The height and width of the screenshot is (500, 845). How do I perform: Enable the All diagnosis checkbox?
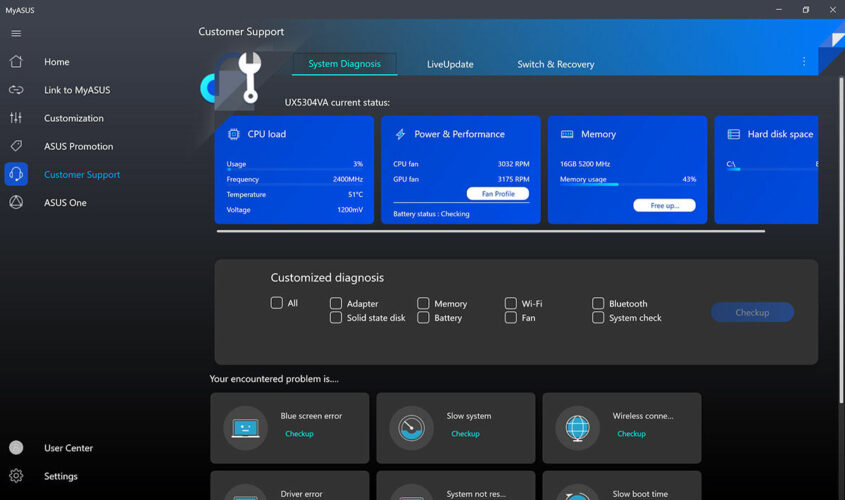coord(277,303)
